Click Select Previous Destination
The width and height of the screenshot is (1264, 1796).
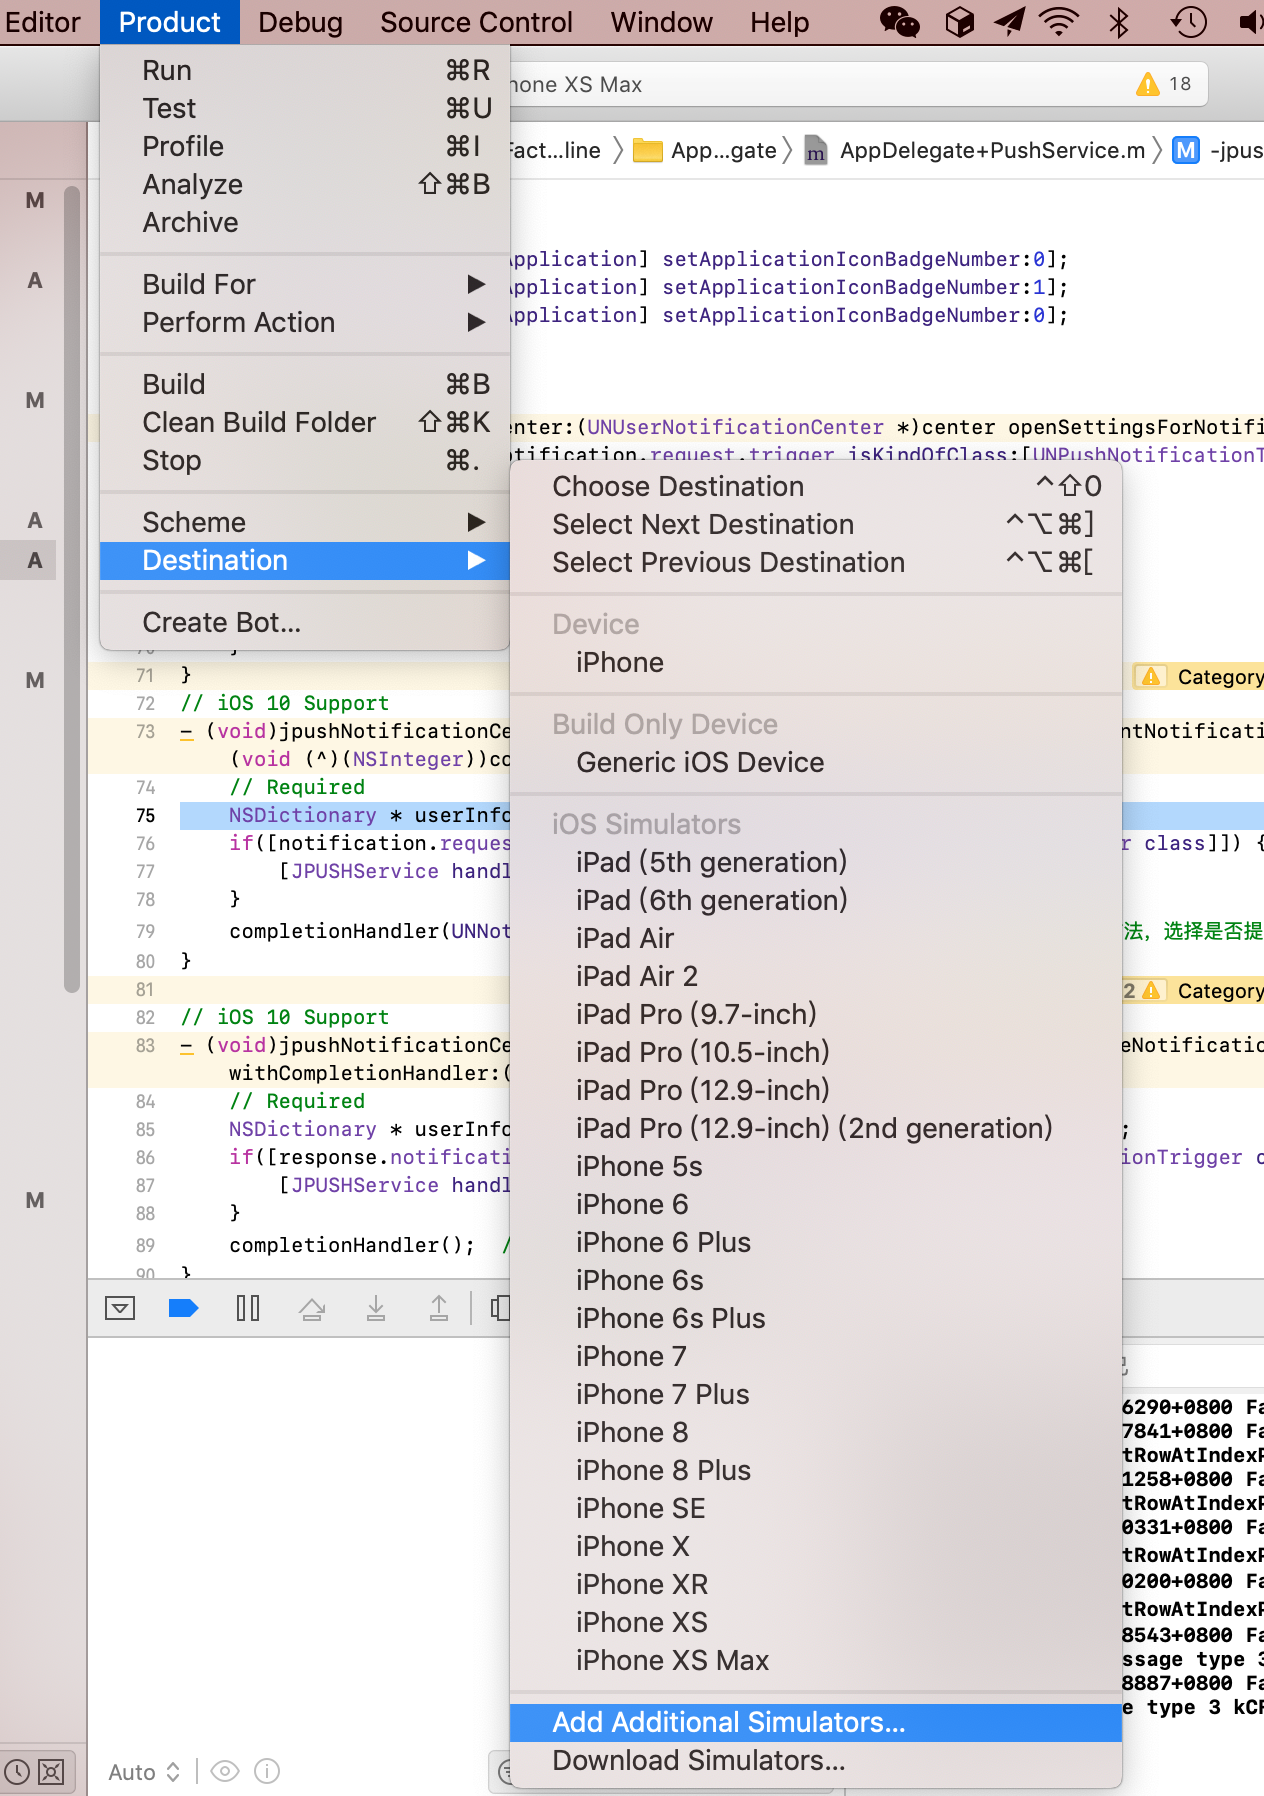(x=816, y=562)
